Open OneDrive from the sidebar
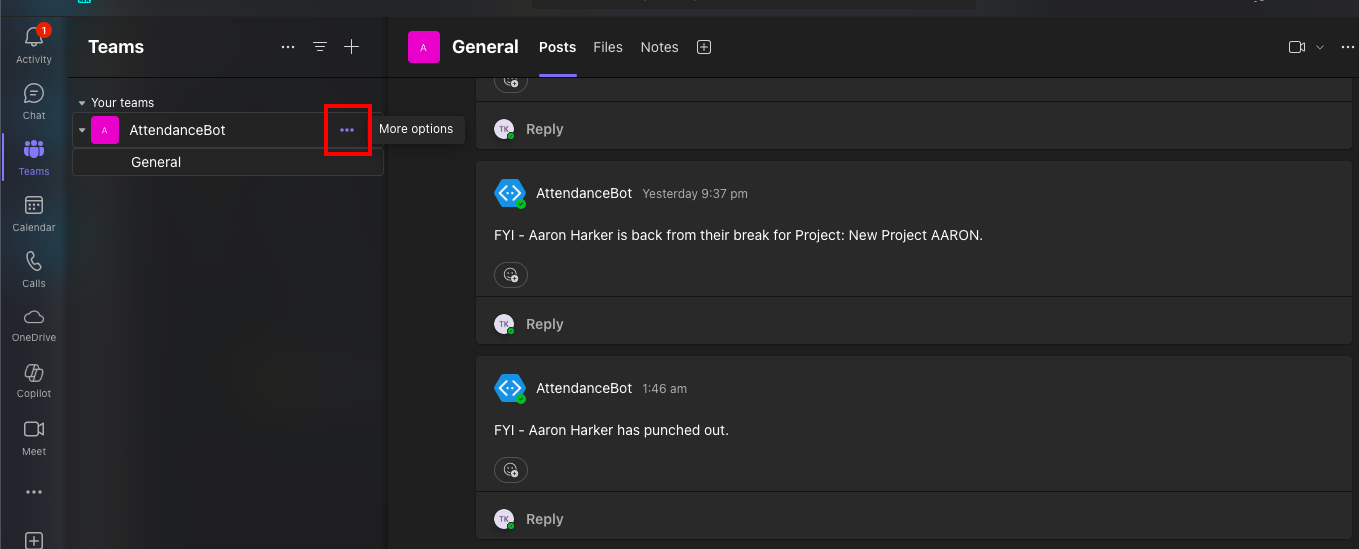The height and width of the screenshot is (549, 1359). point(34,324)
